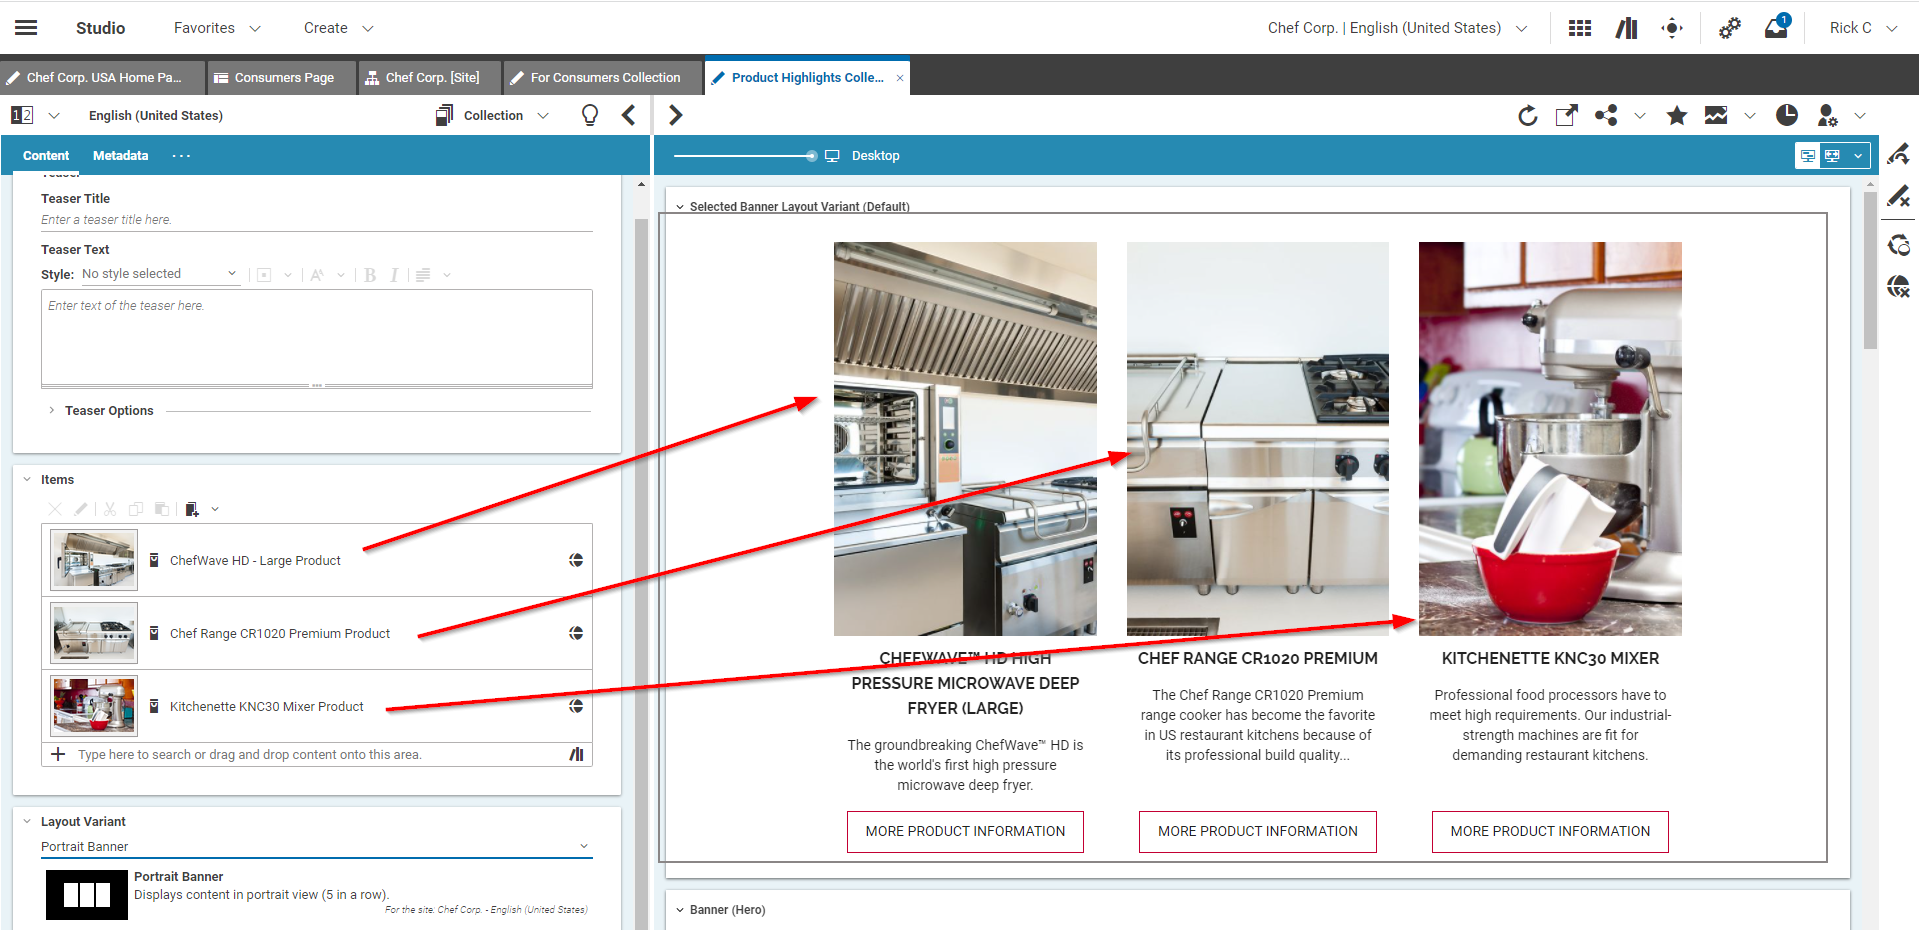Click the preview zoom slider handle

tap(812, 156)
